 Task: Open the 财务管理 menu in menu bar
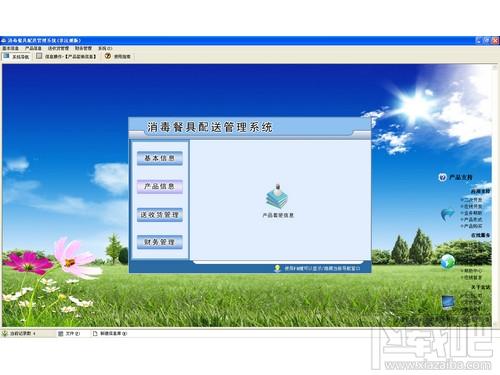pyautogui.click(x=83, y=48)
